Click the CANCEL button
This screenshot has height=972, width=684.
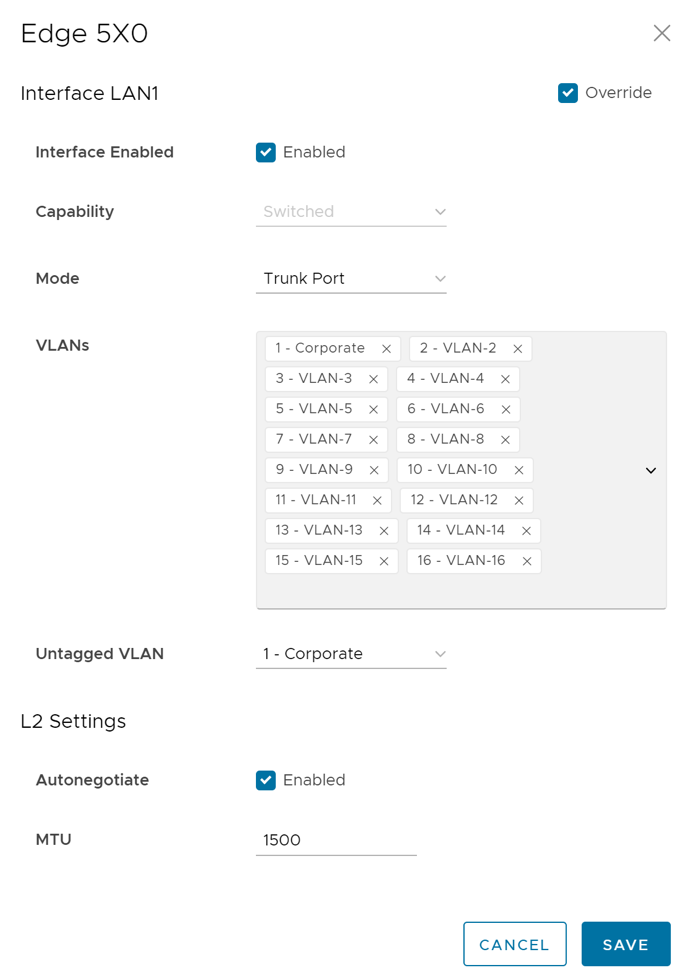(514, 944)
